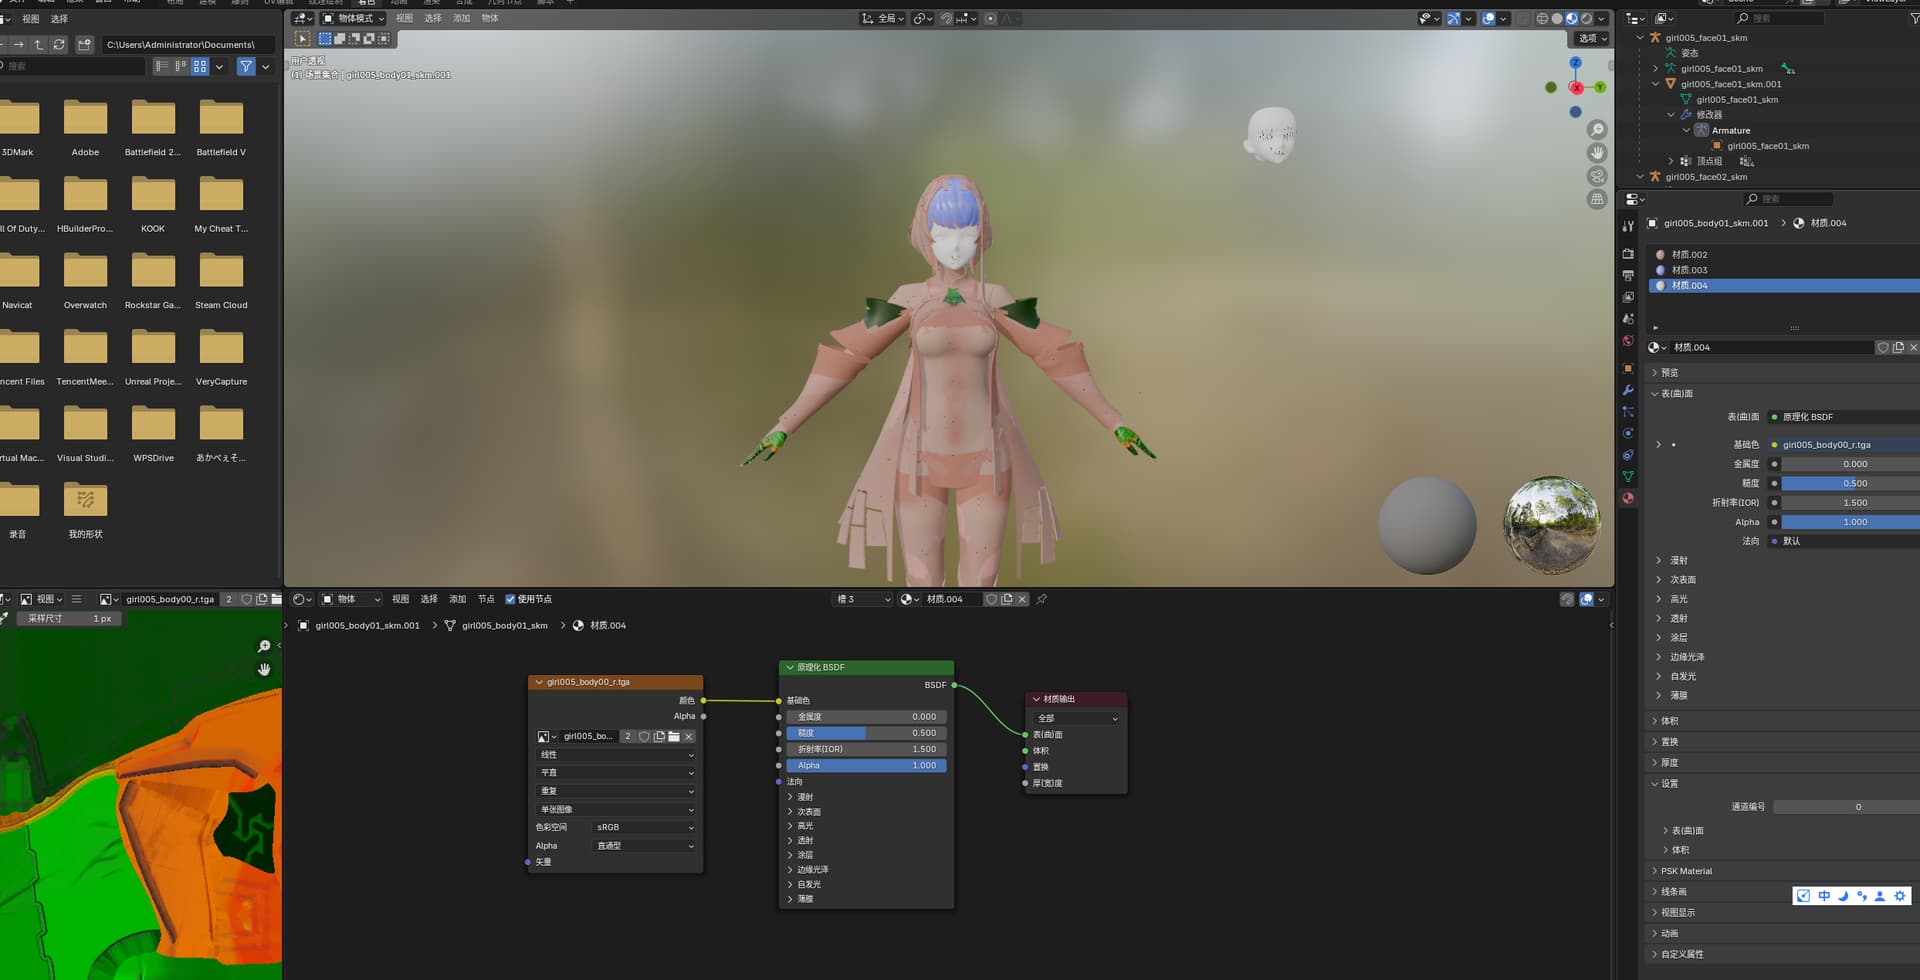Select 材质.003 in material slot list

1689,270
